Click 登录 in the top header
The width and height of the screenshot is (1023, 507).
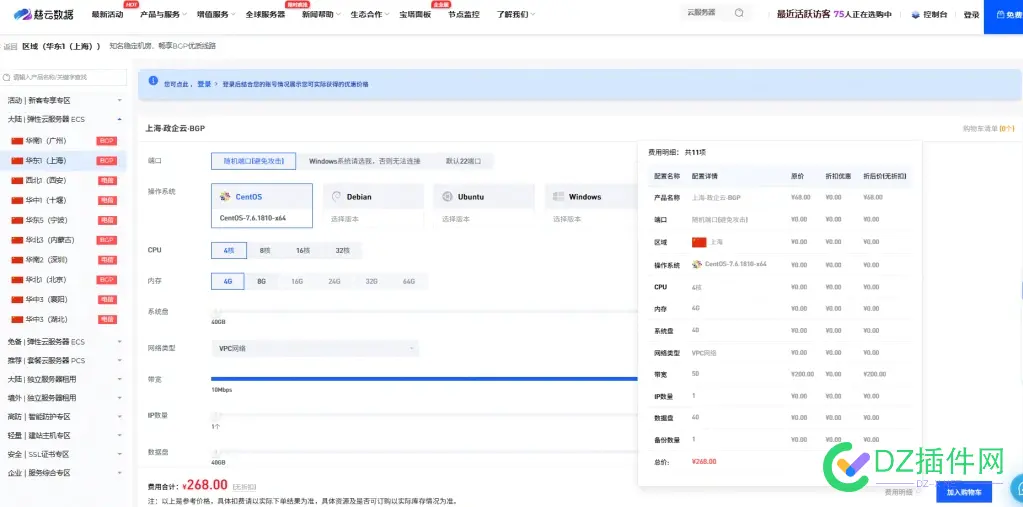tap(971, 14)
